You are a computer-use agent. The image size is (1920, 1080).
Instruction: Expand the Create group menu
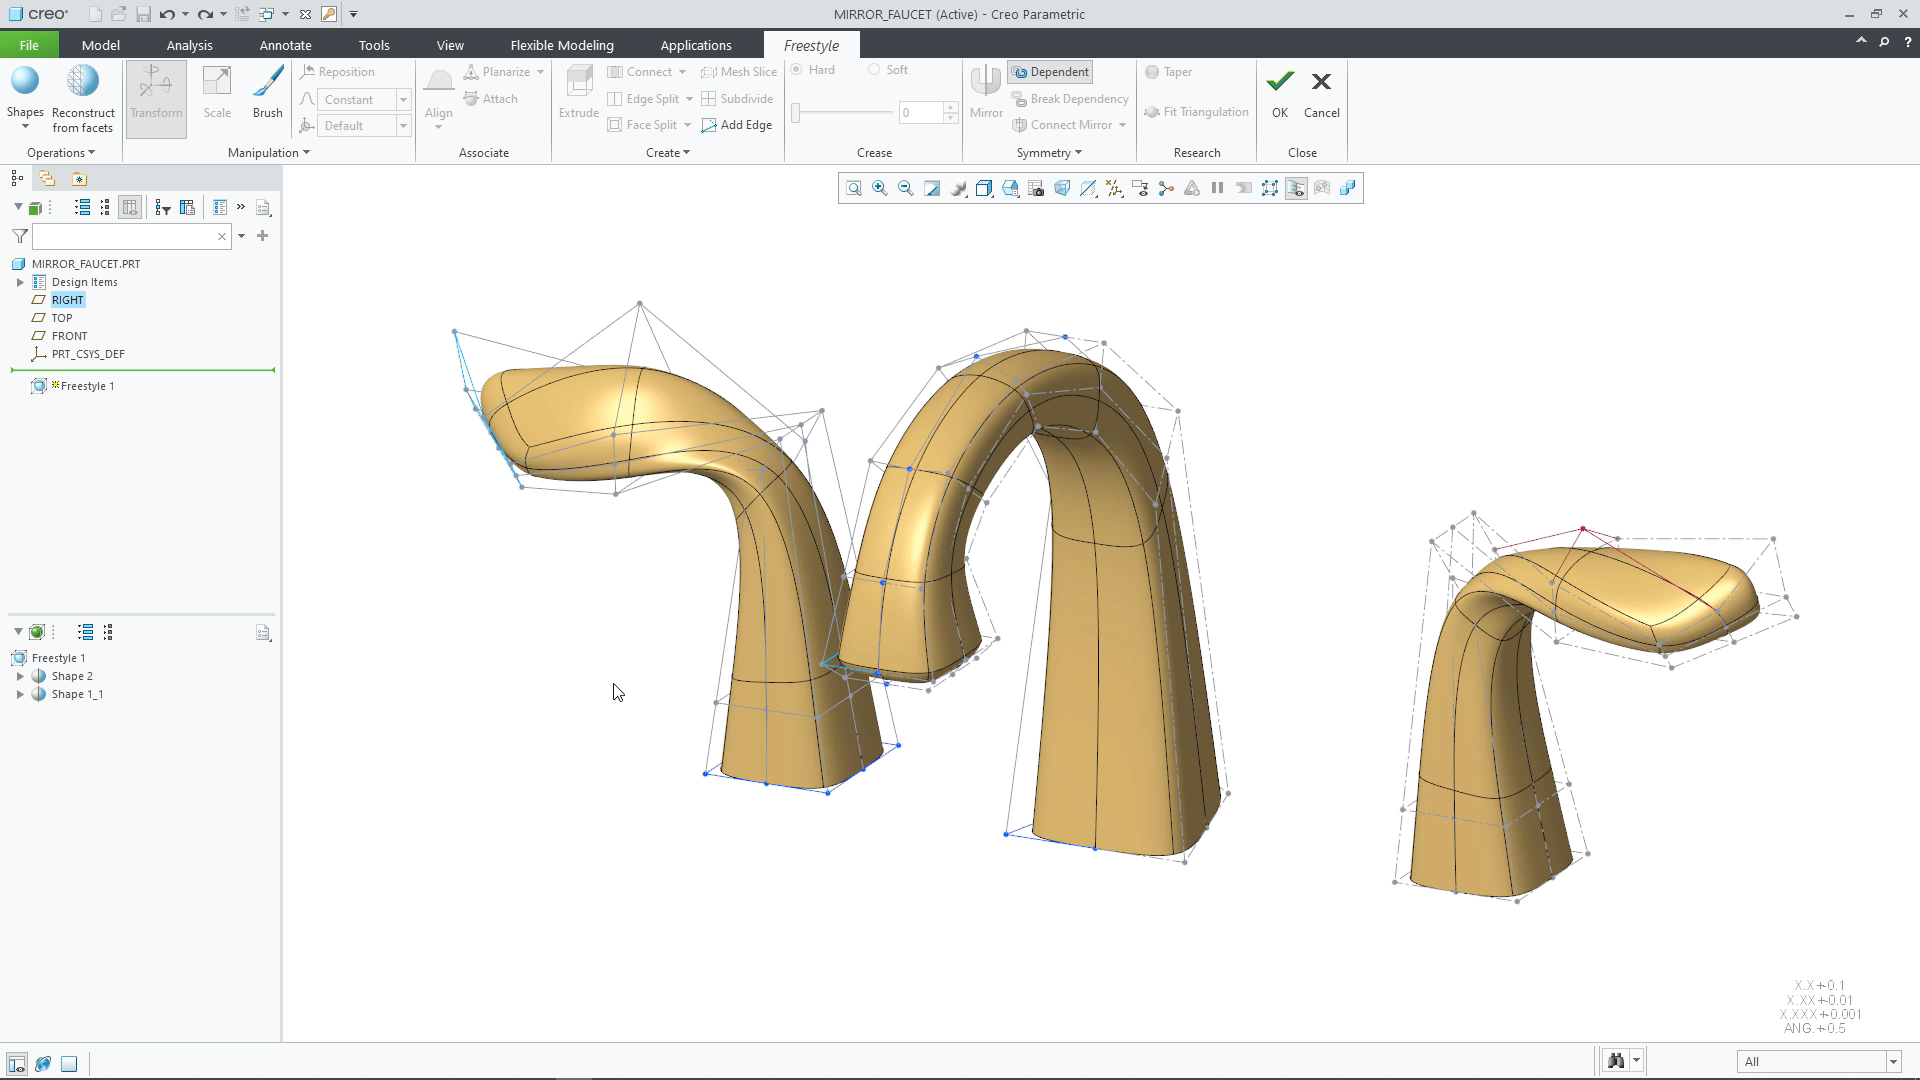667,153
